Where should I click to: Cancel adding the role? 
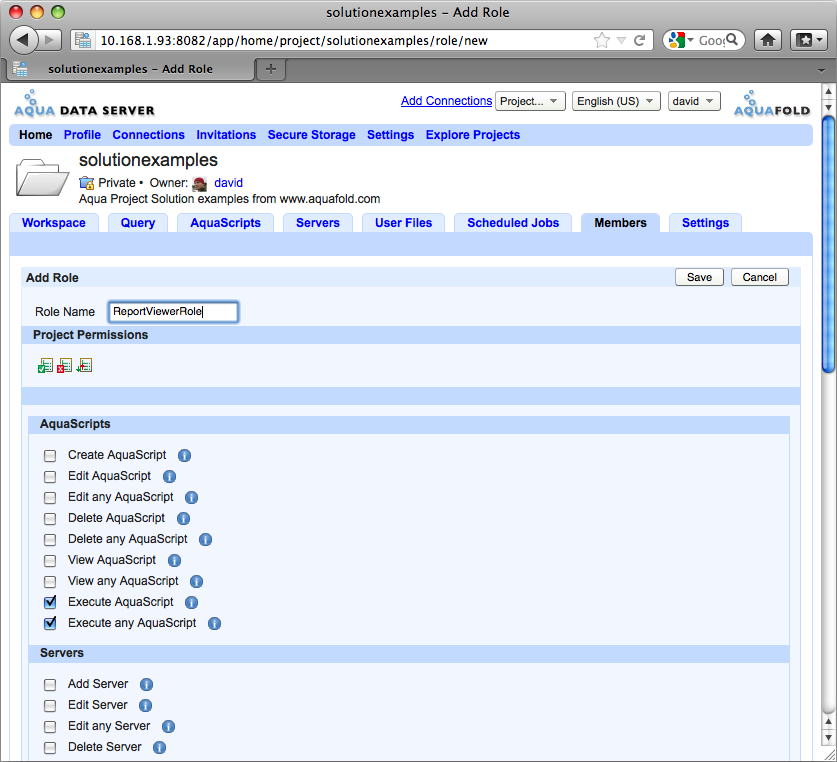click(x=760, y=277)
